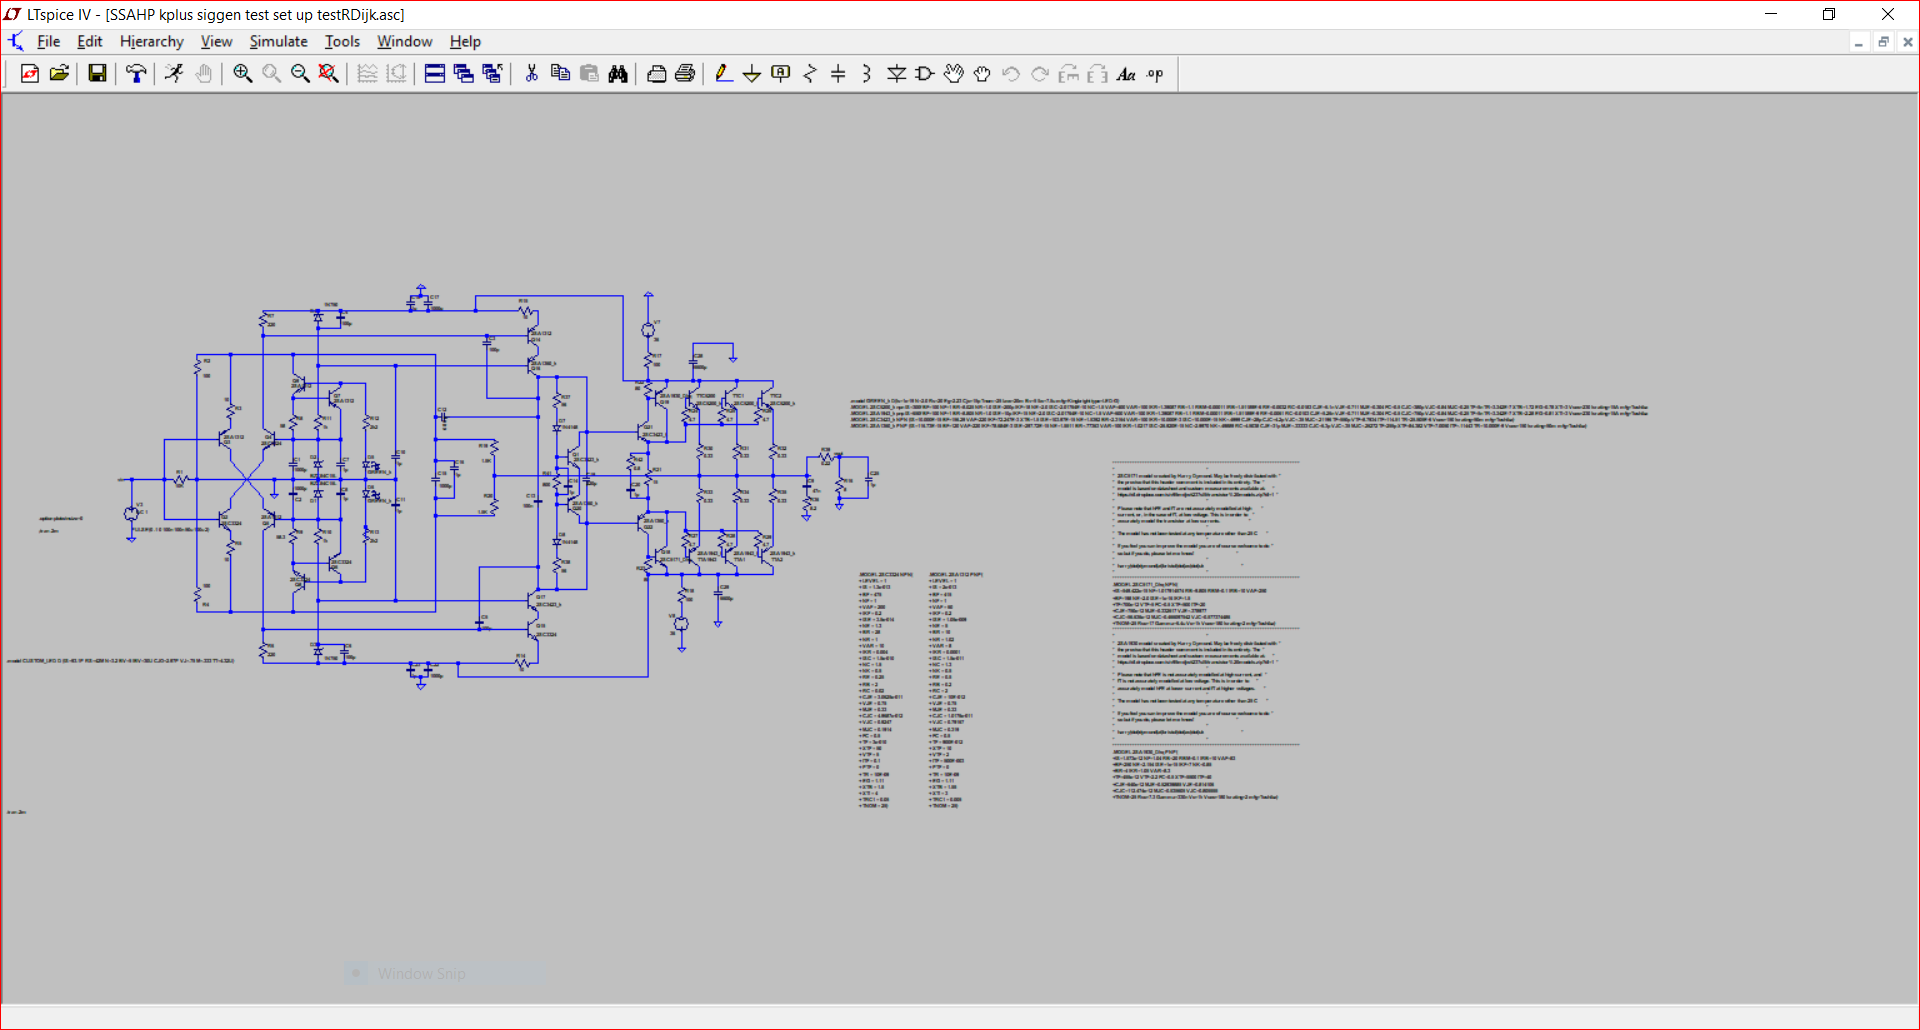Place a Capacitor component

(839, 74)
